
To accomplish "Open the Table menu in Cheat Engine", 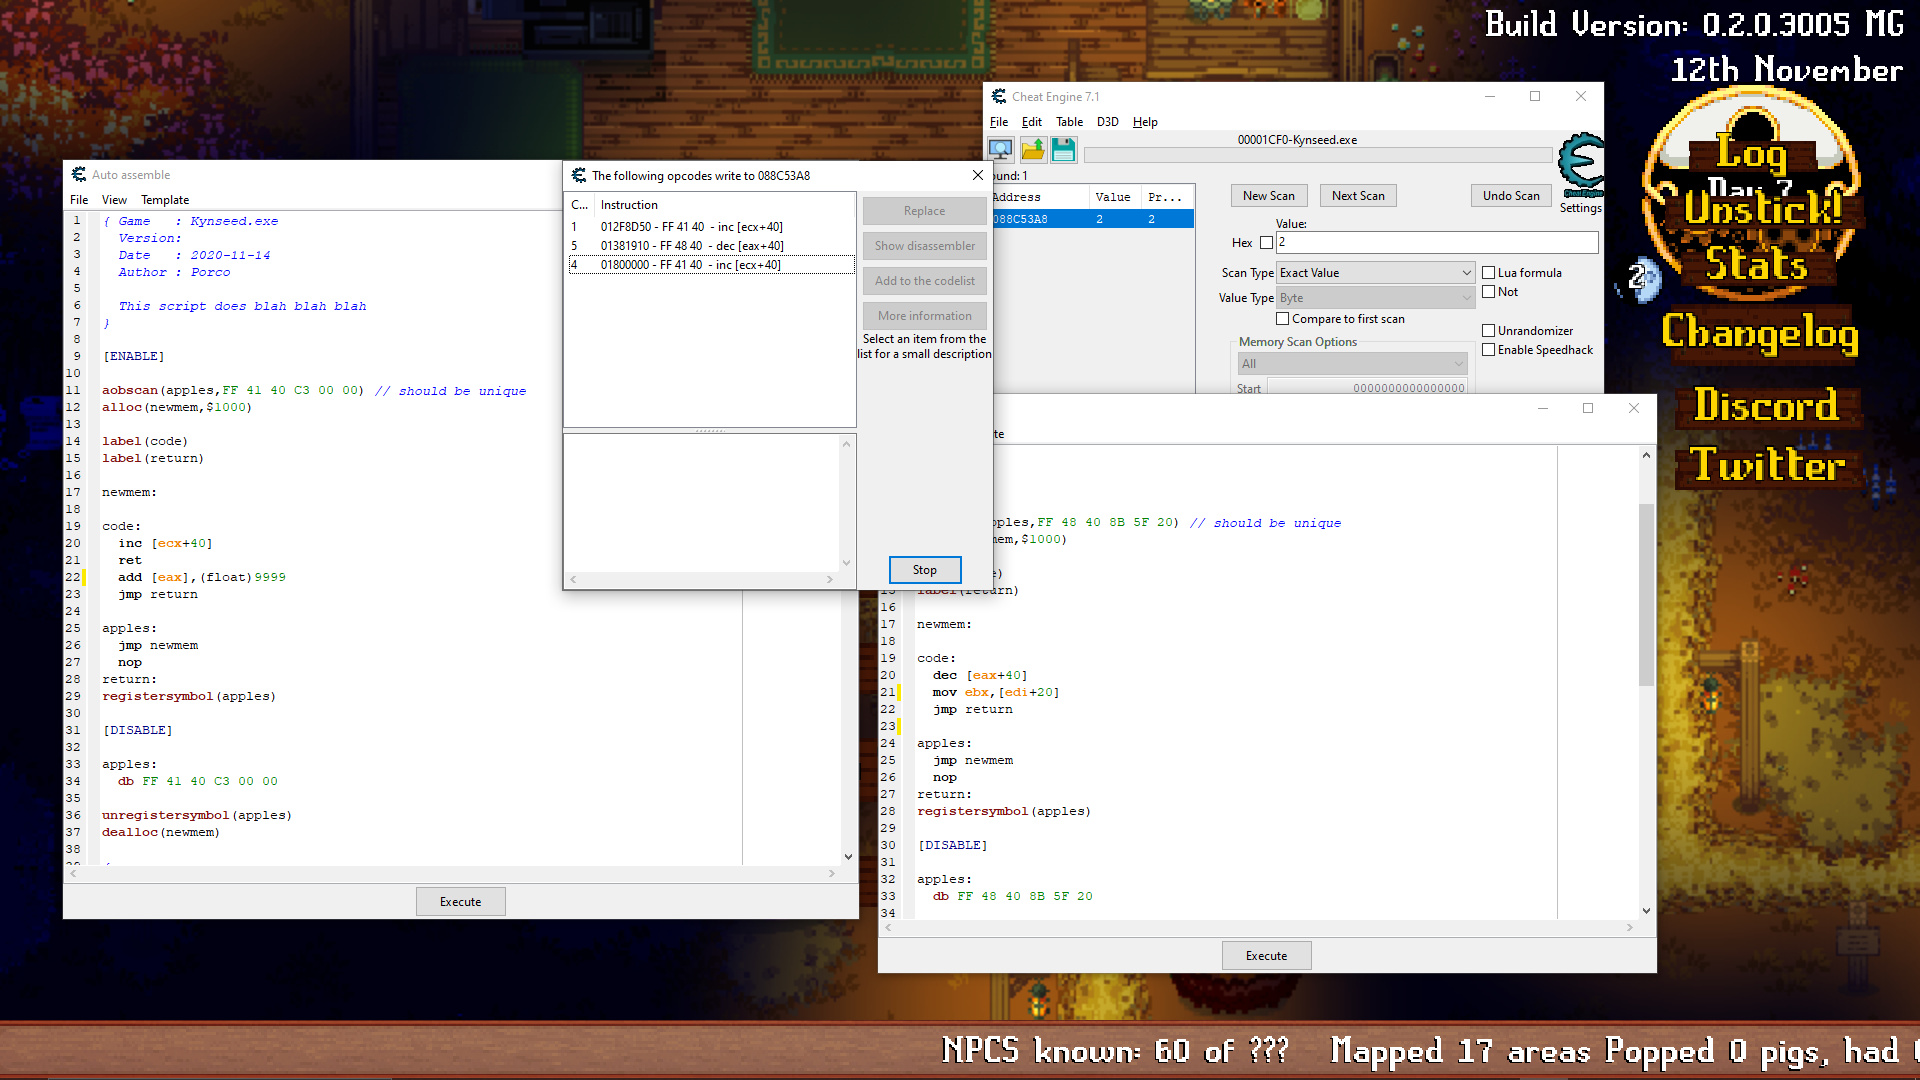I will [x=1069, y=121].
